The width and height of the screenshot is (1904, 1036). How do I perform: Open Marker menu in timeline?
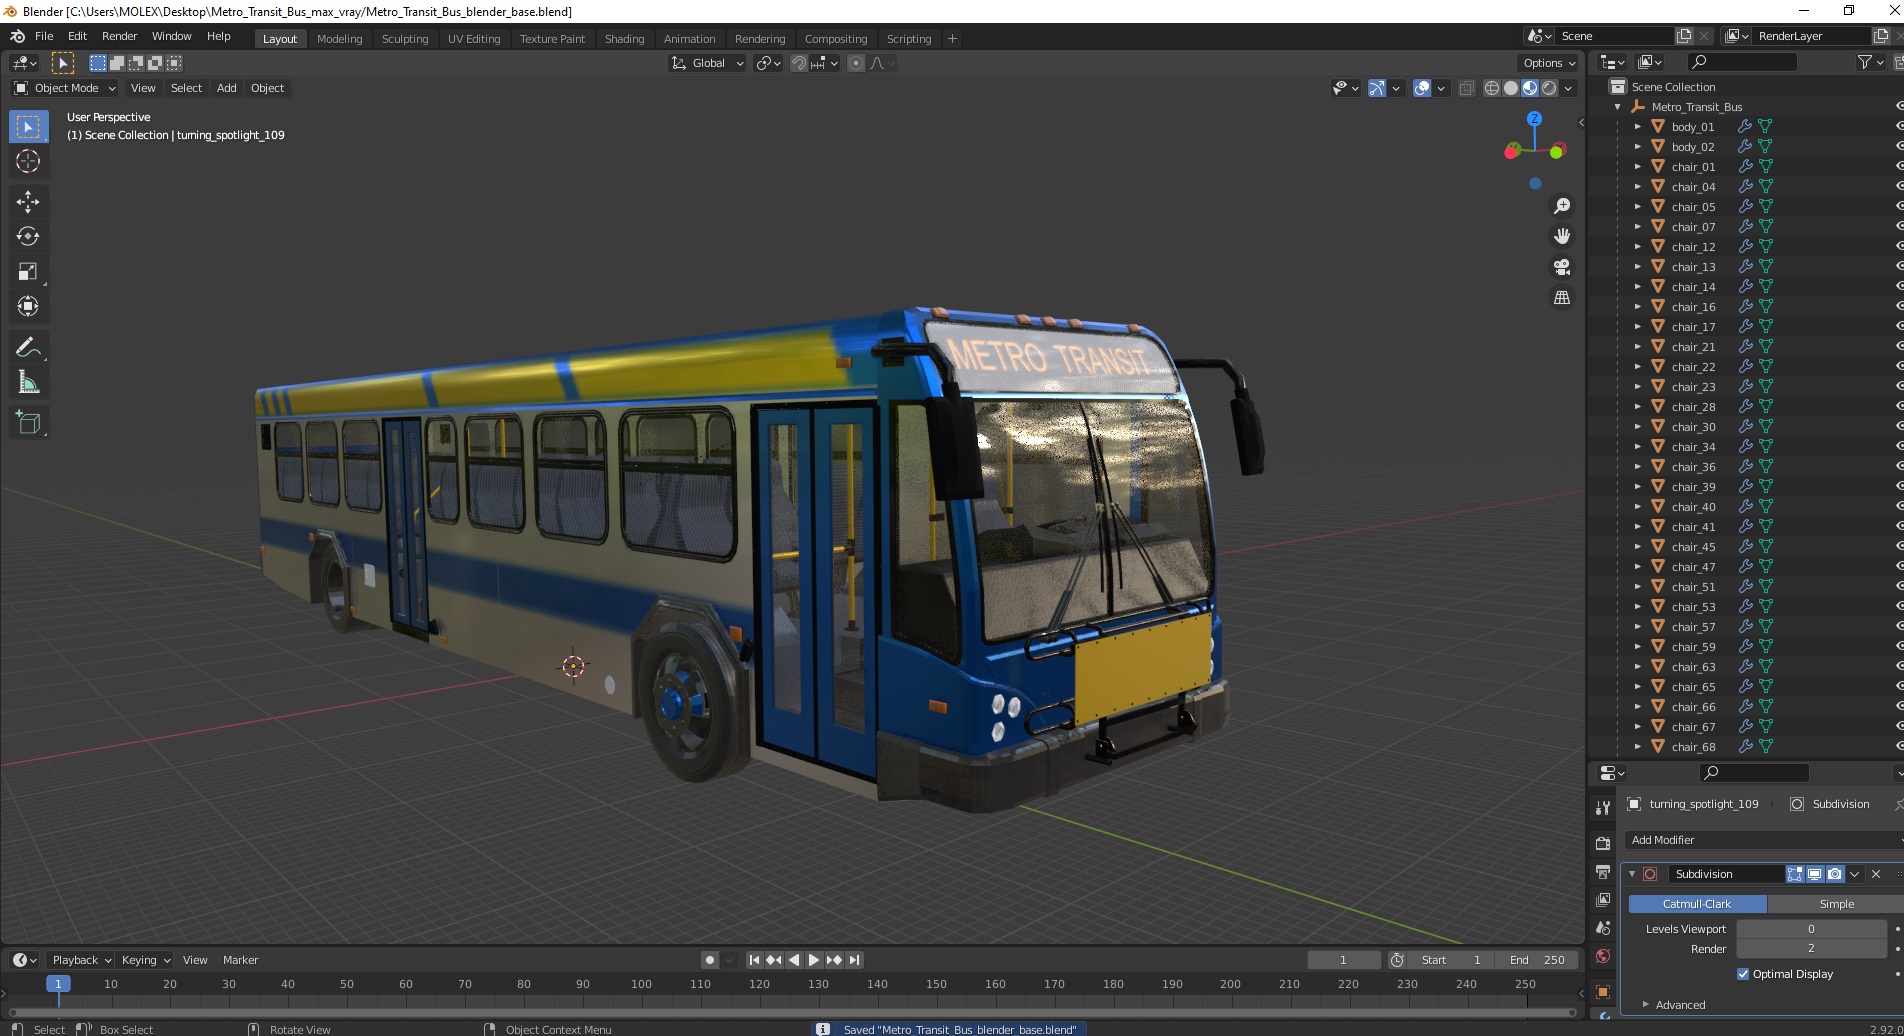pyautogui.click(x=240, y=960)
